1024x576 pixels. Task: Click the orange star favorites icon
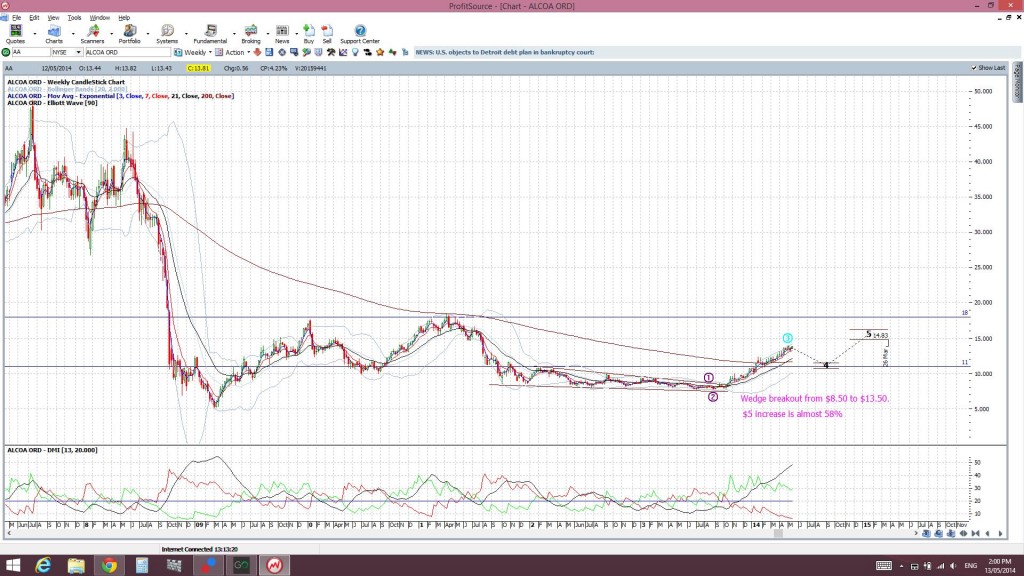point(380,52)
